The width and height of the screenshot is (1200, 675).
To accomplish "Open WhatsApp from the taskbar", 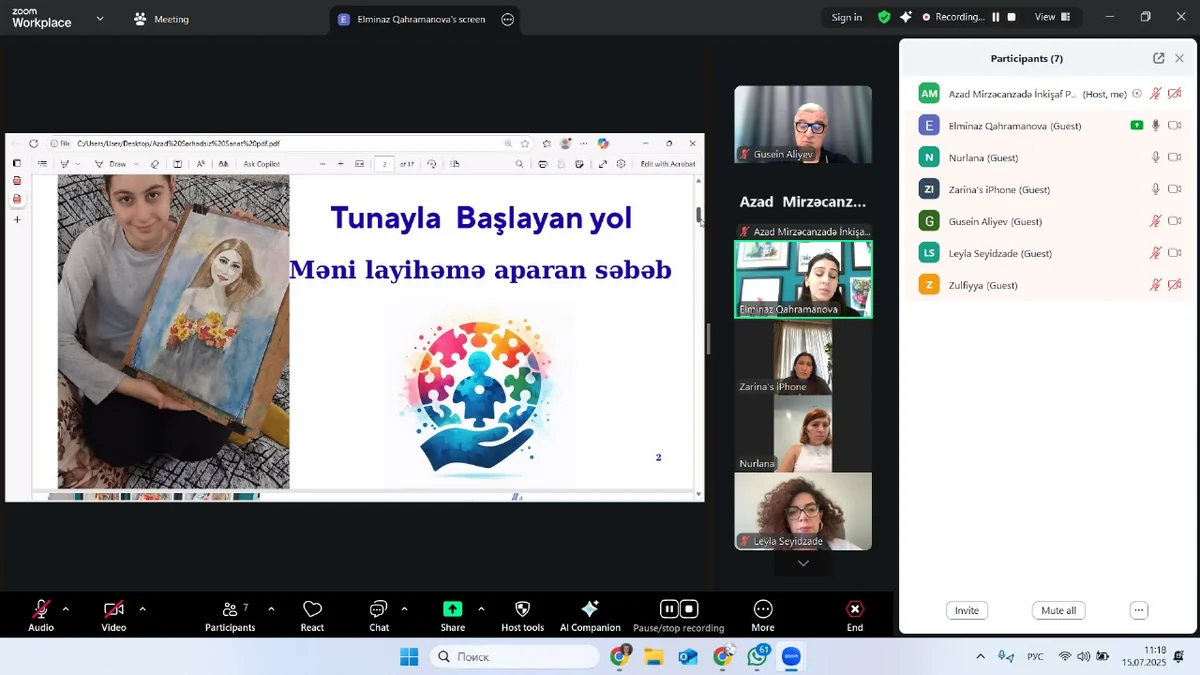I will (x=757, y=657).
